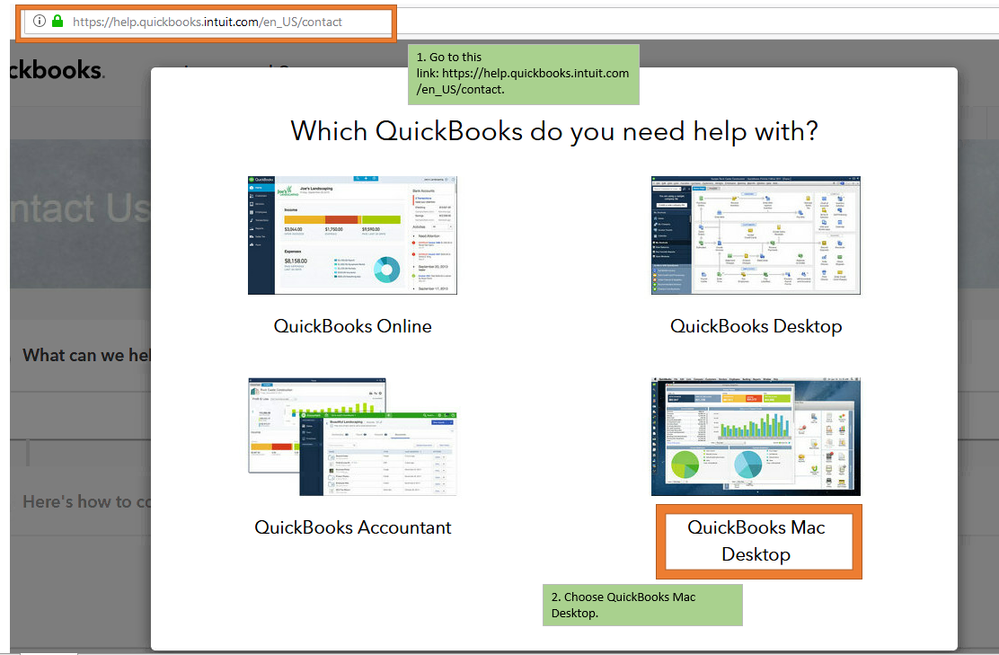Viewport: 999px width, 655px height.
Task: Open the QuickBooks Accountant screenshot thumbnail
Action: click(x=352, y=436)
